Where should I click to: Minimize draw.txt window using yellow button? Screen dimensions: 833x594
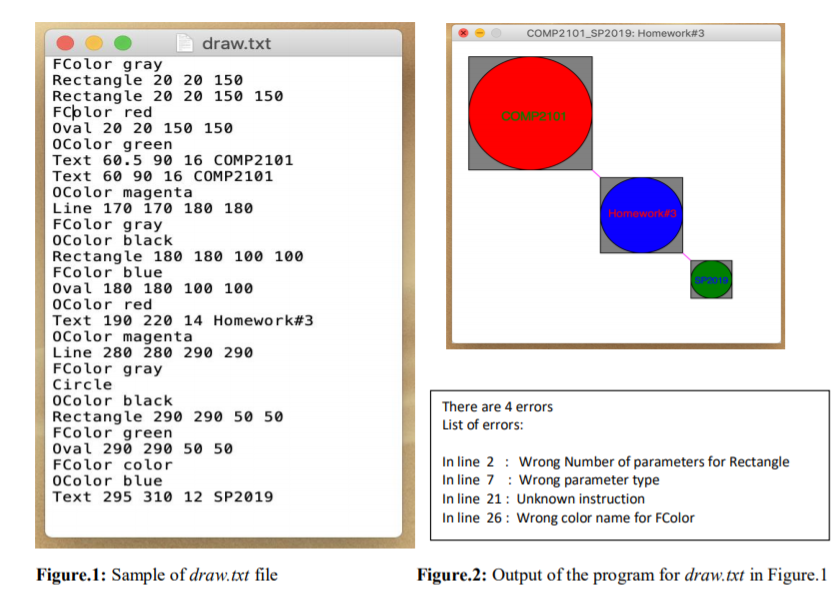point(94,43)
